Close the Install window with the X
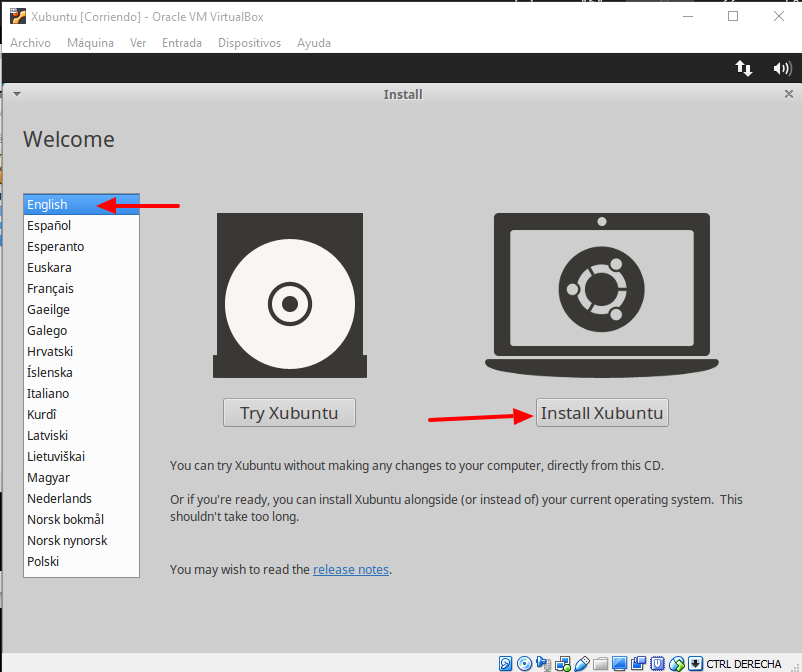Viewport: 802px width, 672px height. 789,94
